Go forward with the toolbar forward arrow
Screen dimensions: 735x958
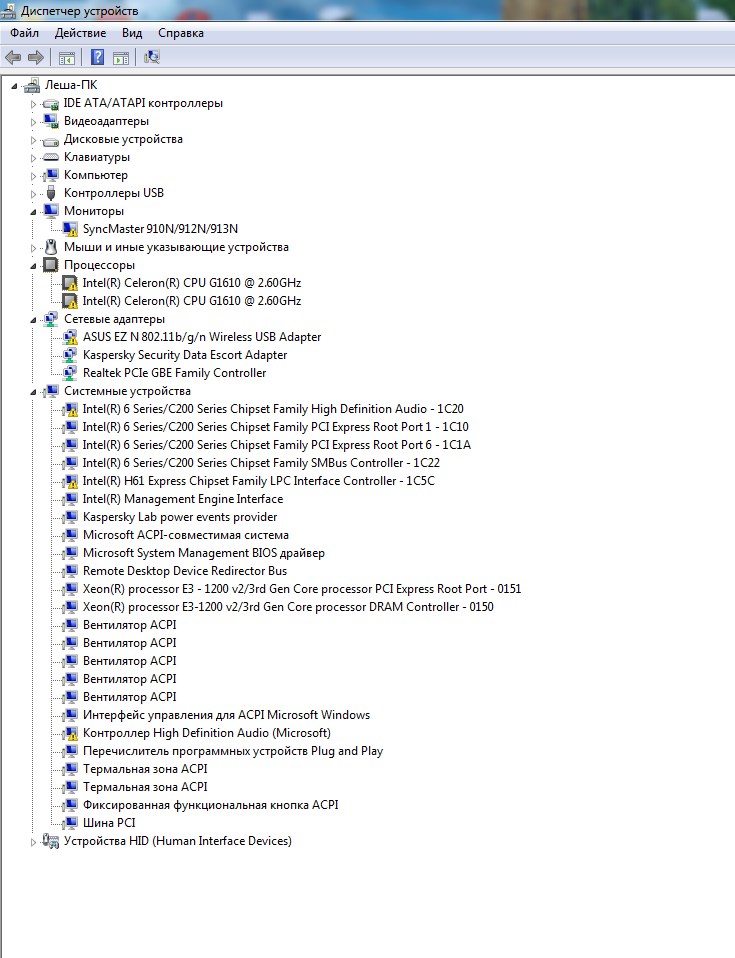[x=36, y=57]
